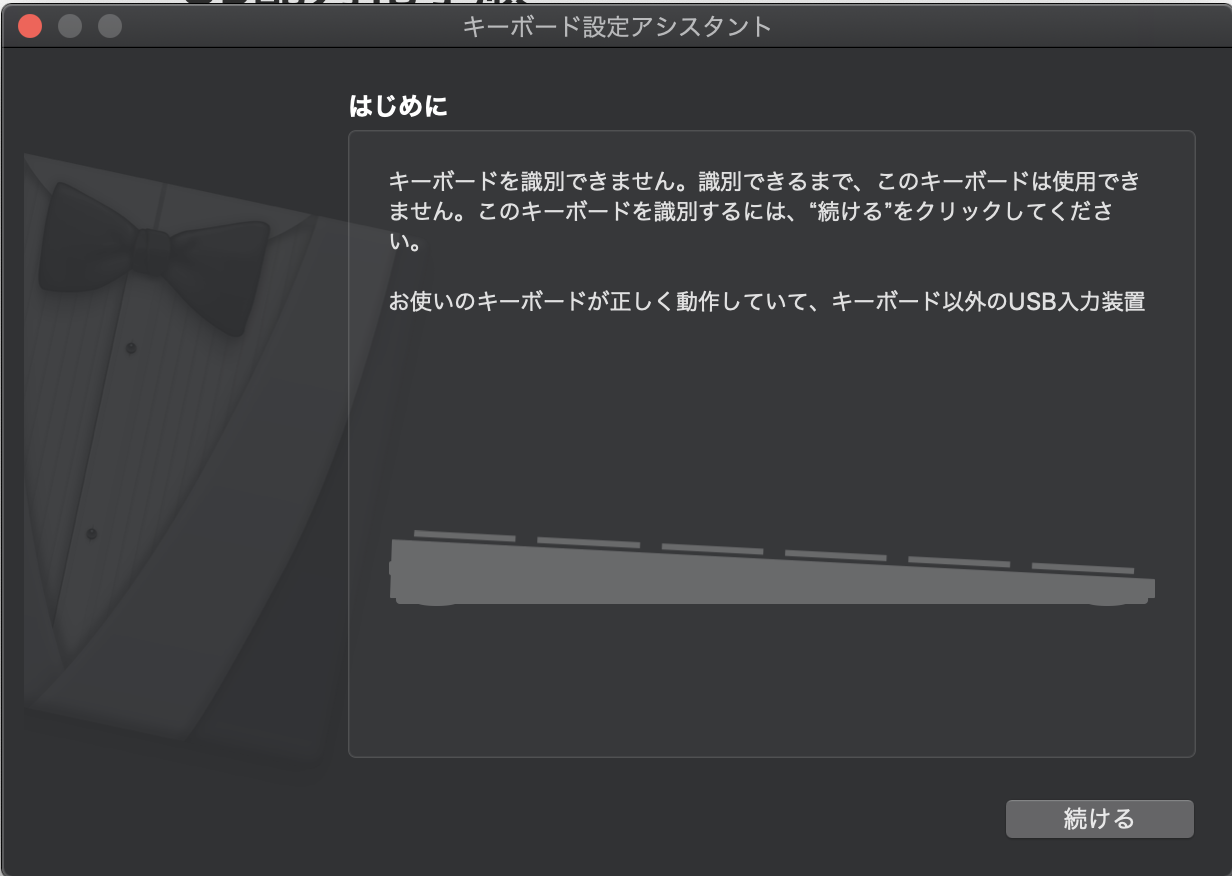Click the lower shirt stud on tuxedo
This screenshot has height=876, width=1232.
tap(91, 534)
